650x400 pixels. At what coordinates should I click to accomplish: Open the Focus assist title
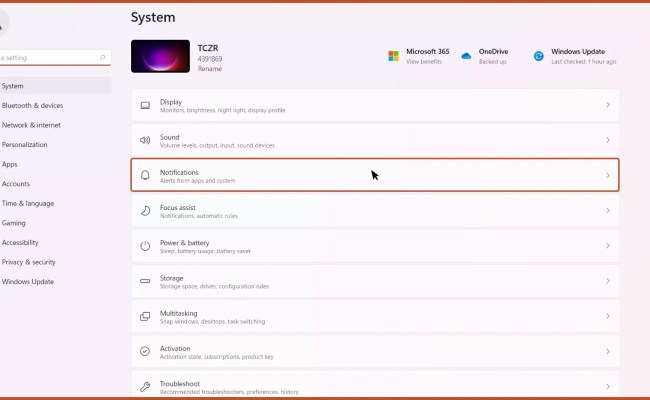pos(177,208)
